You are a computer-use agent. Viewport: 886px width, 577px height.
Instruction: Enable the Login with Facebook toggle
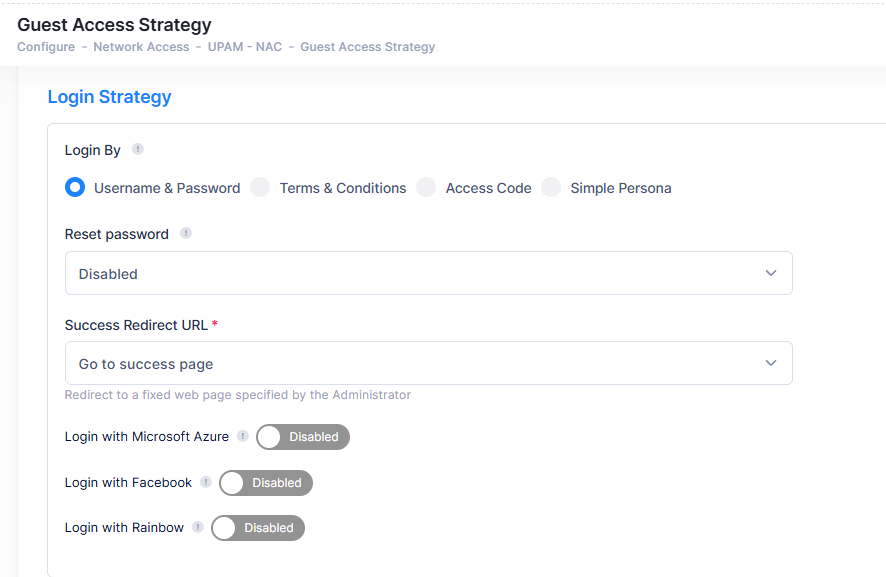point(265,483)
